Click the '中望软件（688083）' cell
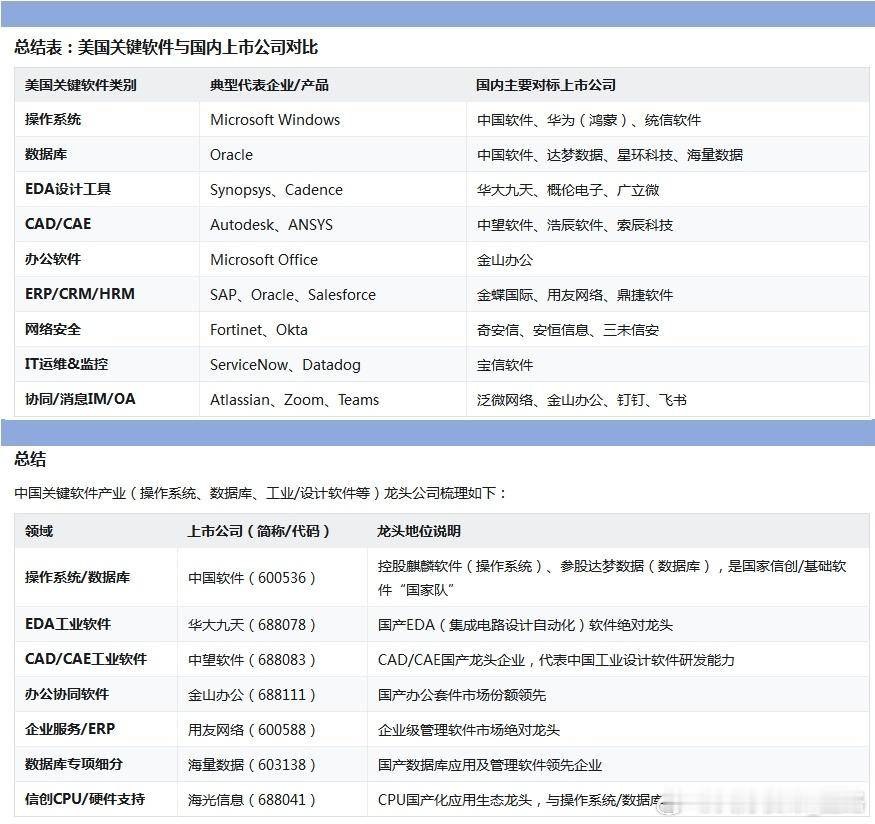This screenshot has height=824, width=875. point(252,660)
